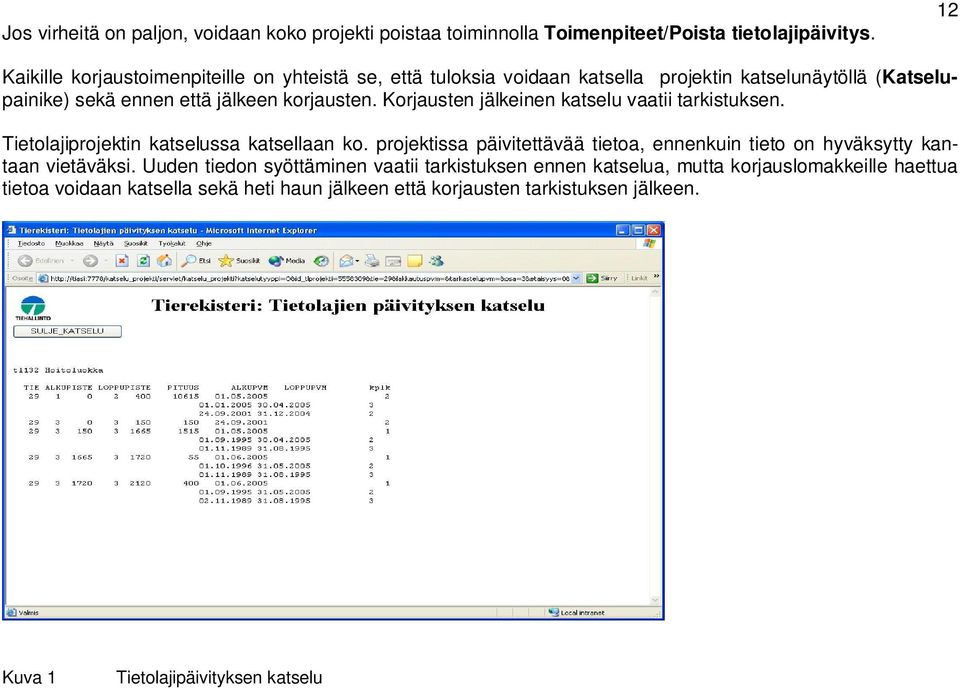Open the Ohje menu
The image size is (960, 688).
204,244
